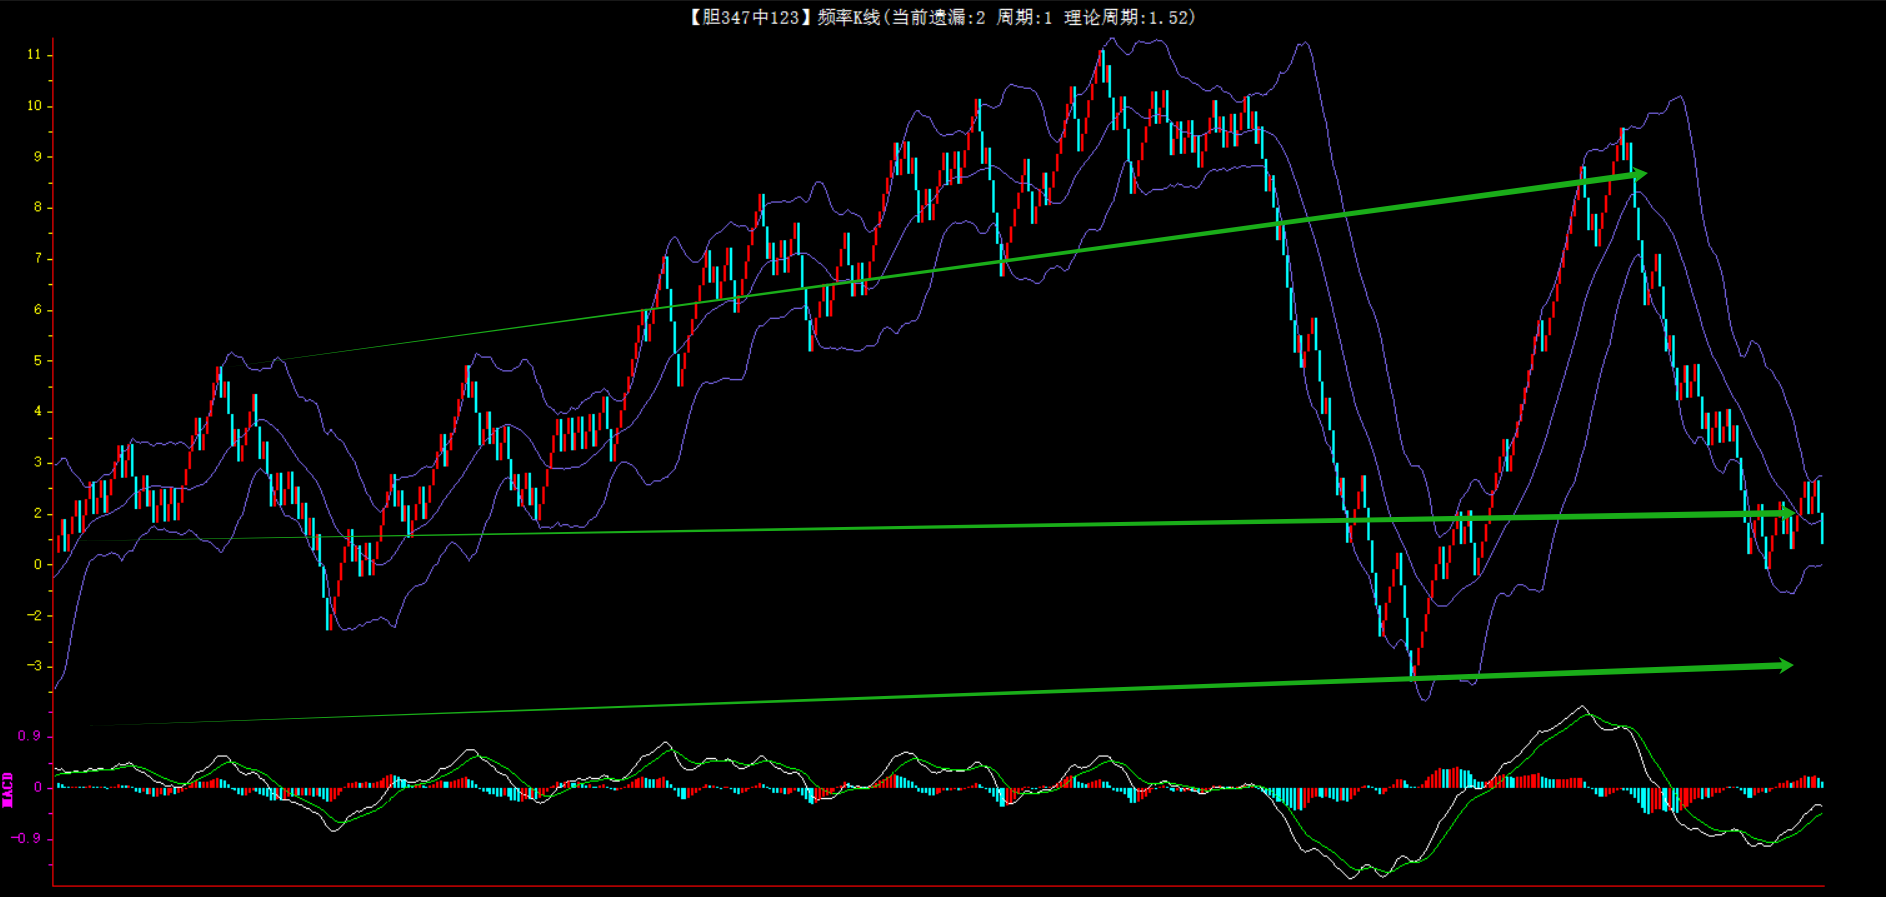Viewport: 1886px width, 897px height.
Task: Click the y-axis label 5
Action: (38, 361)
